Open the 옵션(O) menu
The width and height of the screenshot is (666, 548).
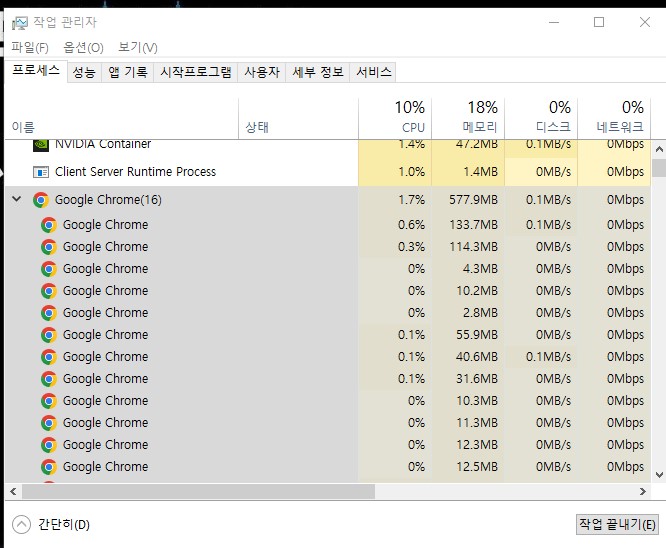pos(83,47)
